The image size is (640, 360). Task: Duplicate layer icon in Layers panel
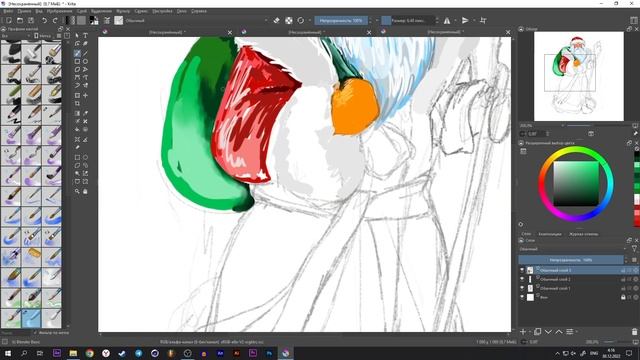click(538, 331)
